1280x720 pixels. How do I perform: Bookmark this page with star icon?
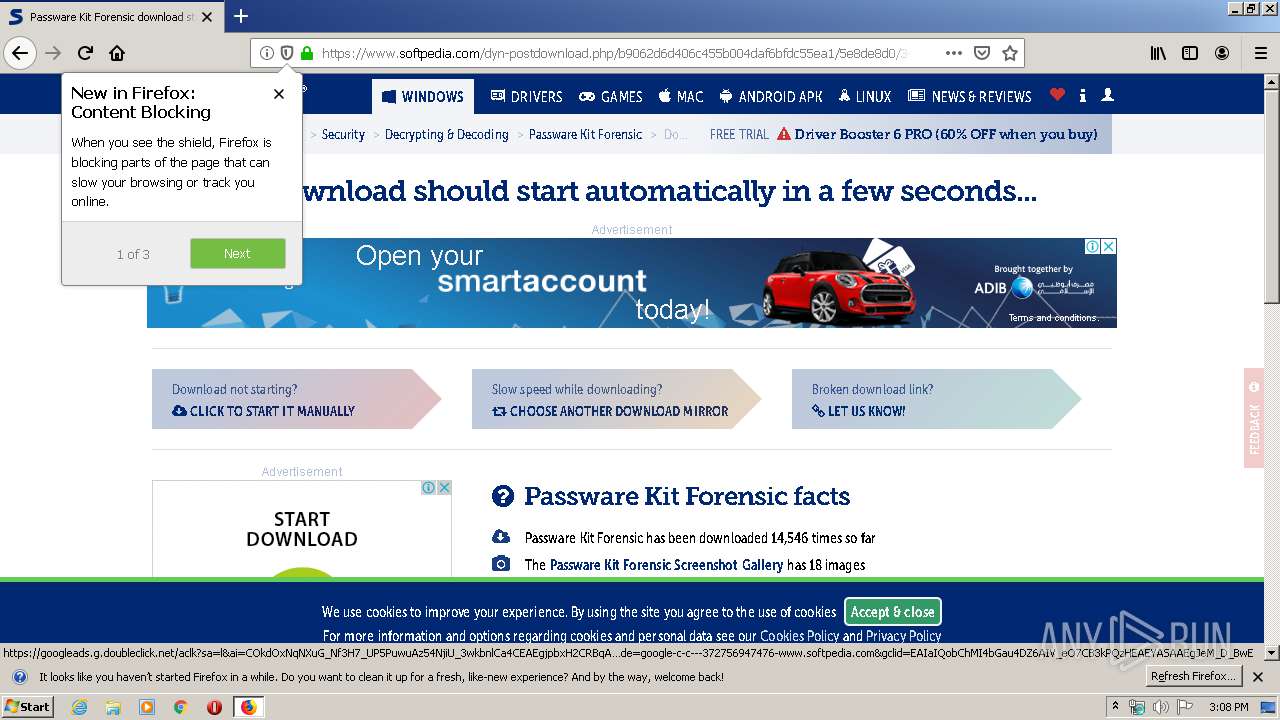pyautogui.click(x=1010, y=53)
